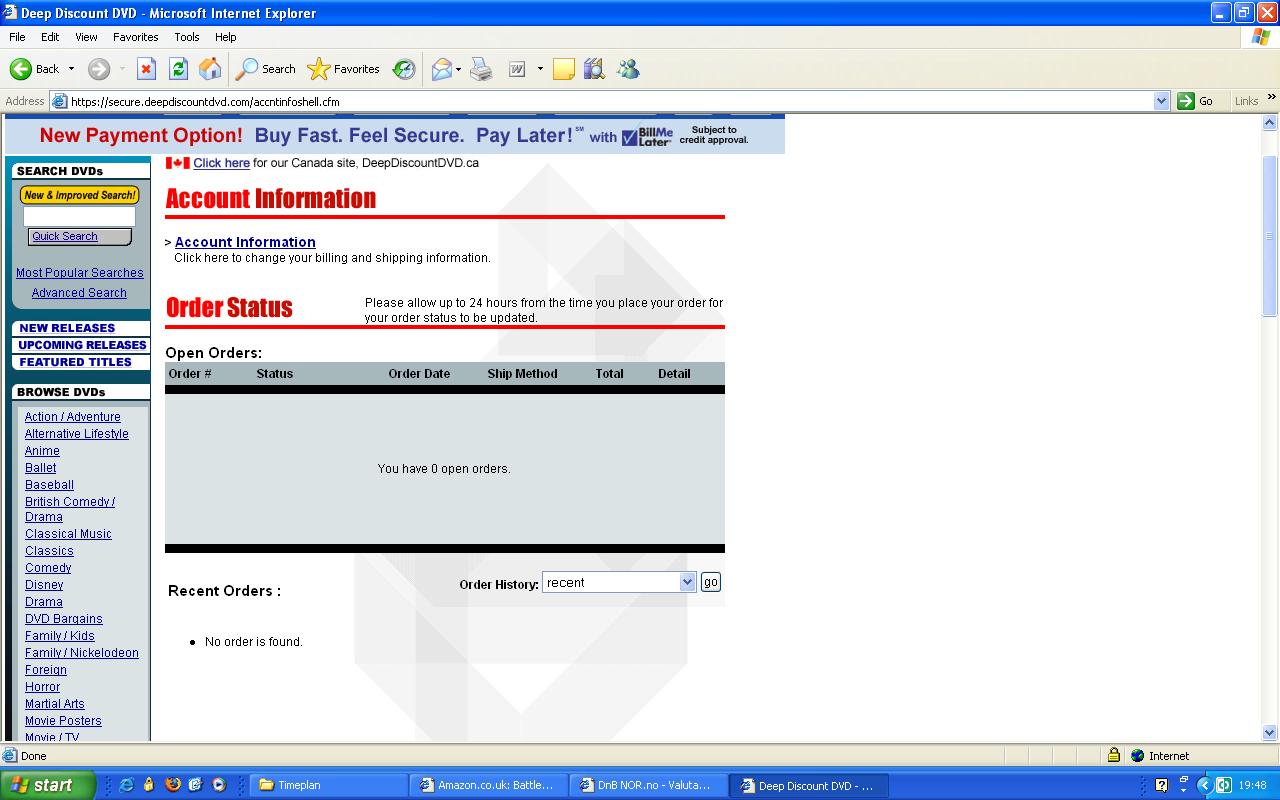Expand the Edit-with dropdown arrow next to Word

click(540, 69)
